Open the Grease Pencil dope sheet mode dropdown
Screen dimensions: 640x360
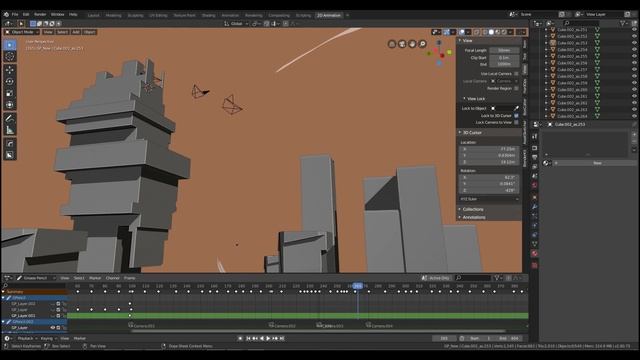tap(36, 278)
